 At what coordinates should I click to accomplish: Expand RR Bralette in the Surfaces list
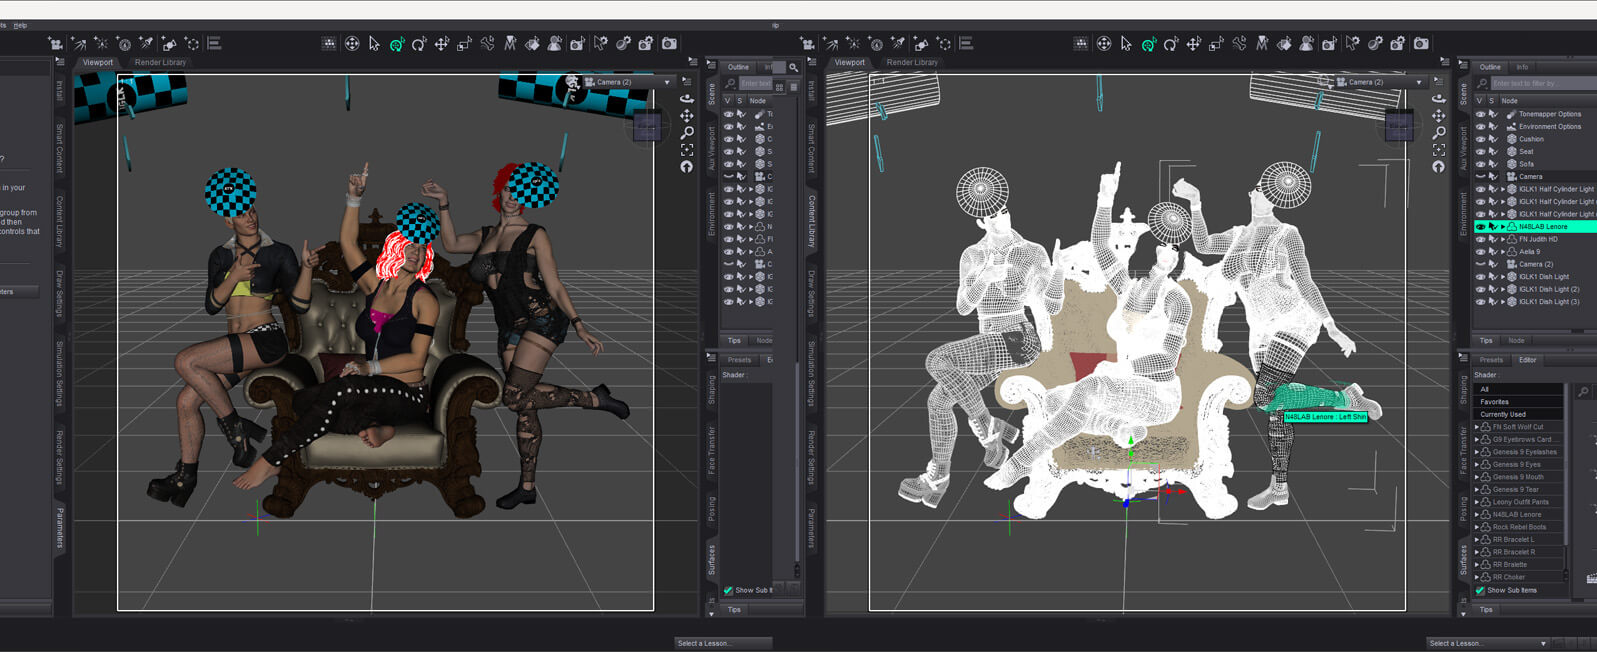(1477, 565)
